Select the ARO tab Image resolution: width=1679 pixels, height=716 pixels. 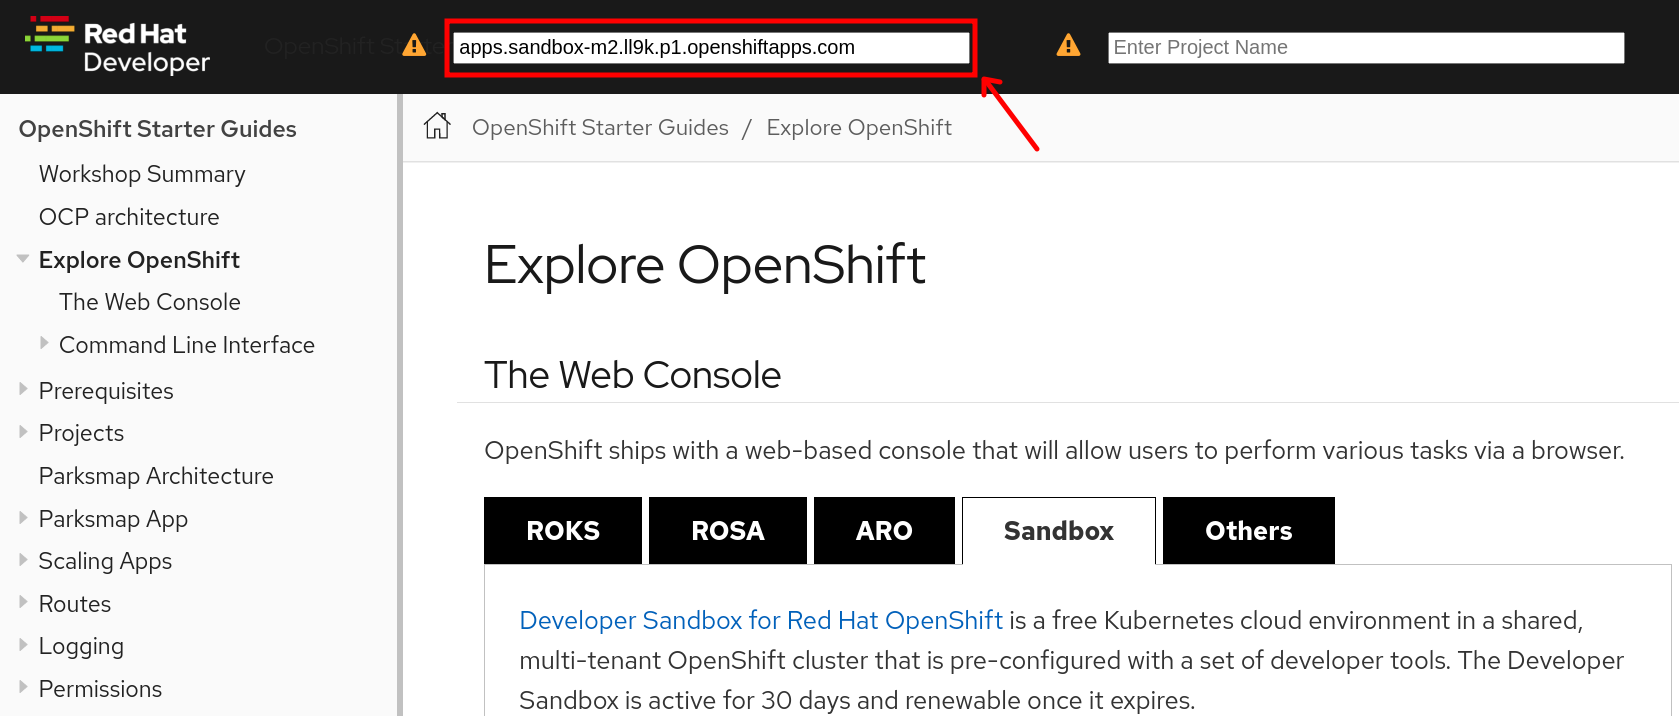884,530
